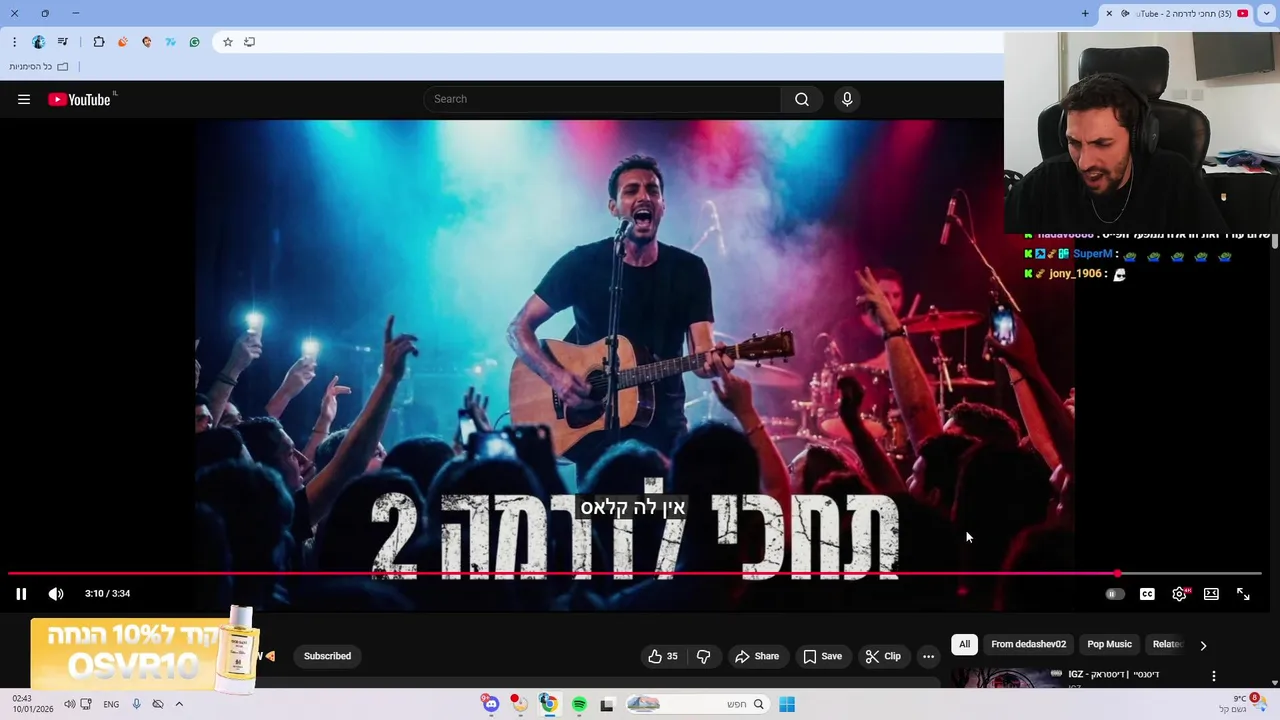Enter full screen mode

pos(1243,594)
